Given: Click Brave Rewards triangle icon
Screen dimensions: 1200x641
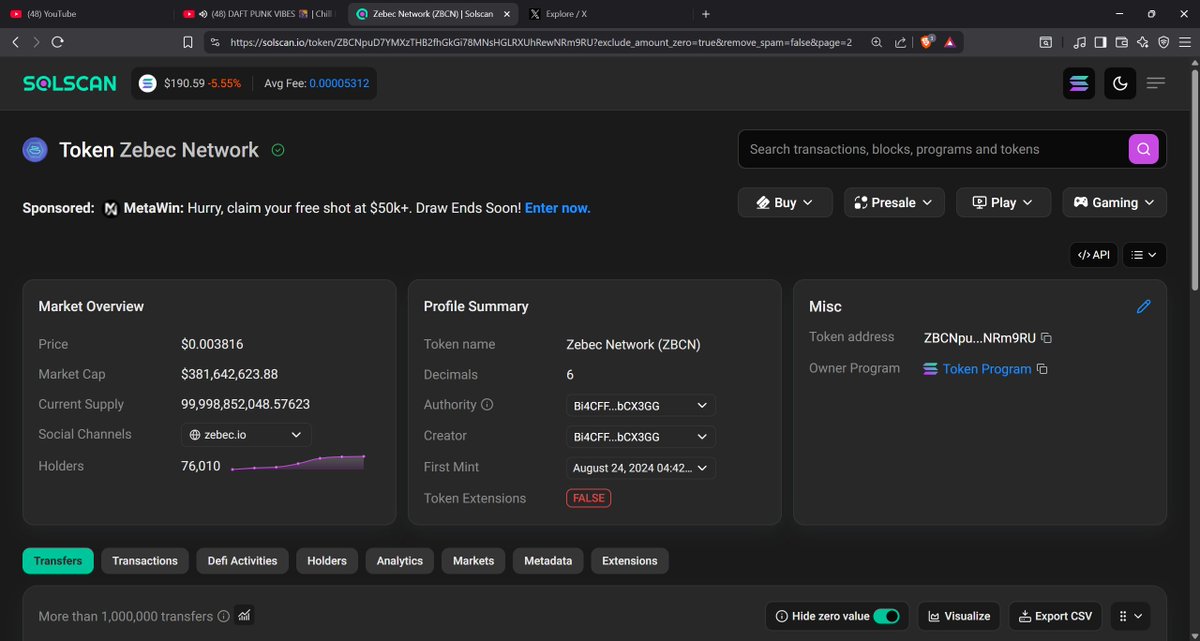Looking at the screenshot, I should coord(949,42).
